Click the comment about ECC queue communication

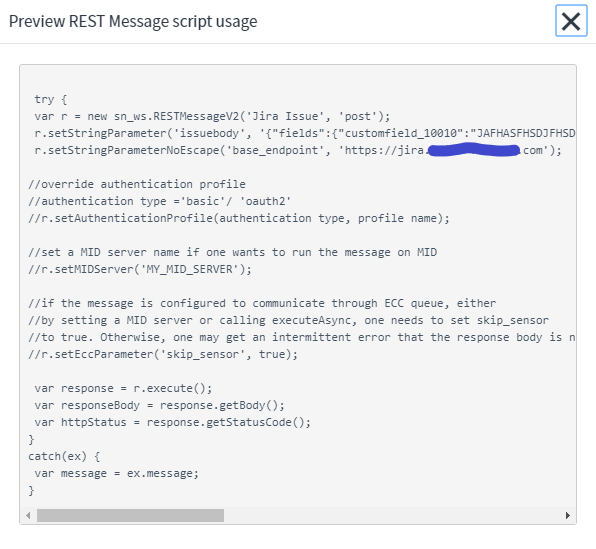click(x=262, y=303)
